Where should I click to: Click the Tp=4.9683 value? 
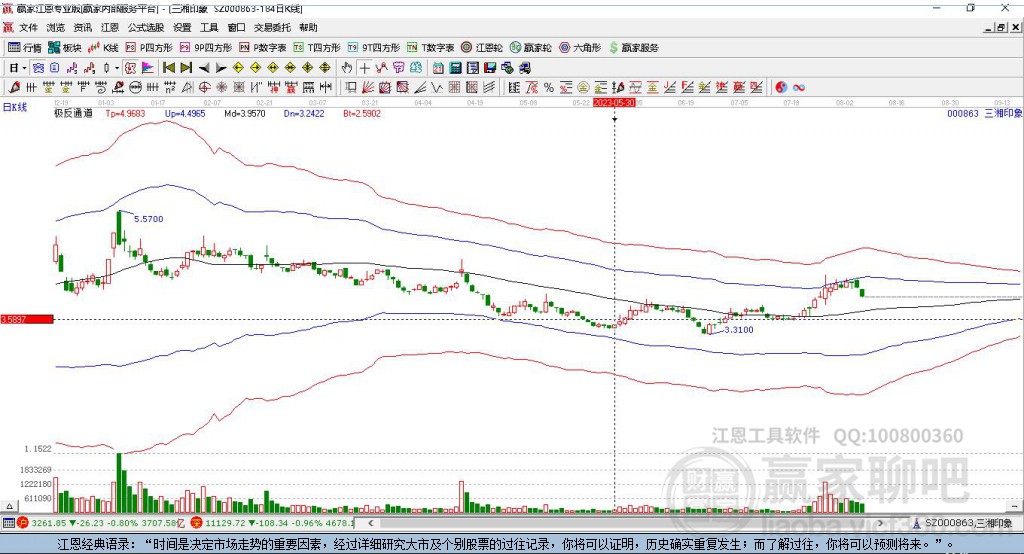[125, 113]
